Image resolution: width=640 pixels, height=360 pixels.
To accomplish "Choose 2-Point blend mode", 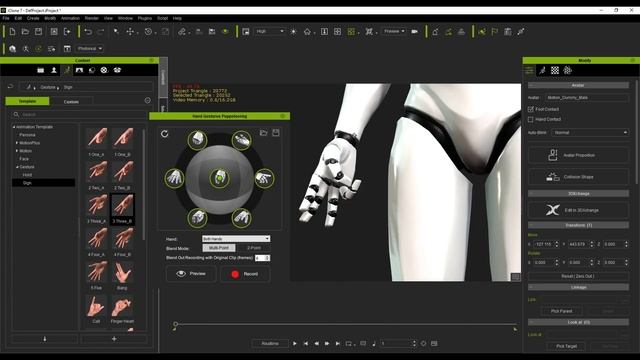I will click(x=253, y=248).
